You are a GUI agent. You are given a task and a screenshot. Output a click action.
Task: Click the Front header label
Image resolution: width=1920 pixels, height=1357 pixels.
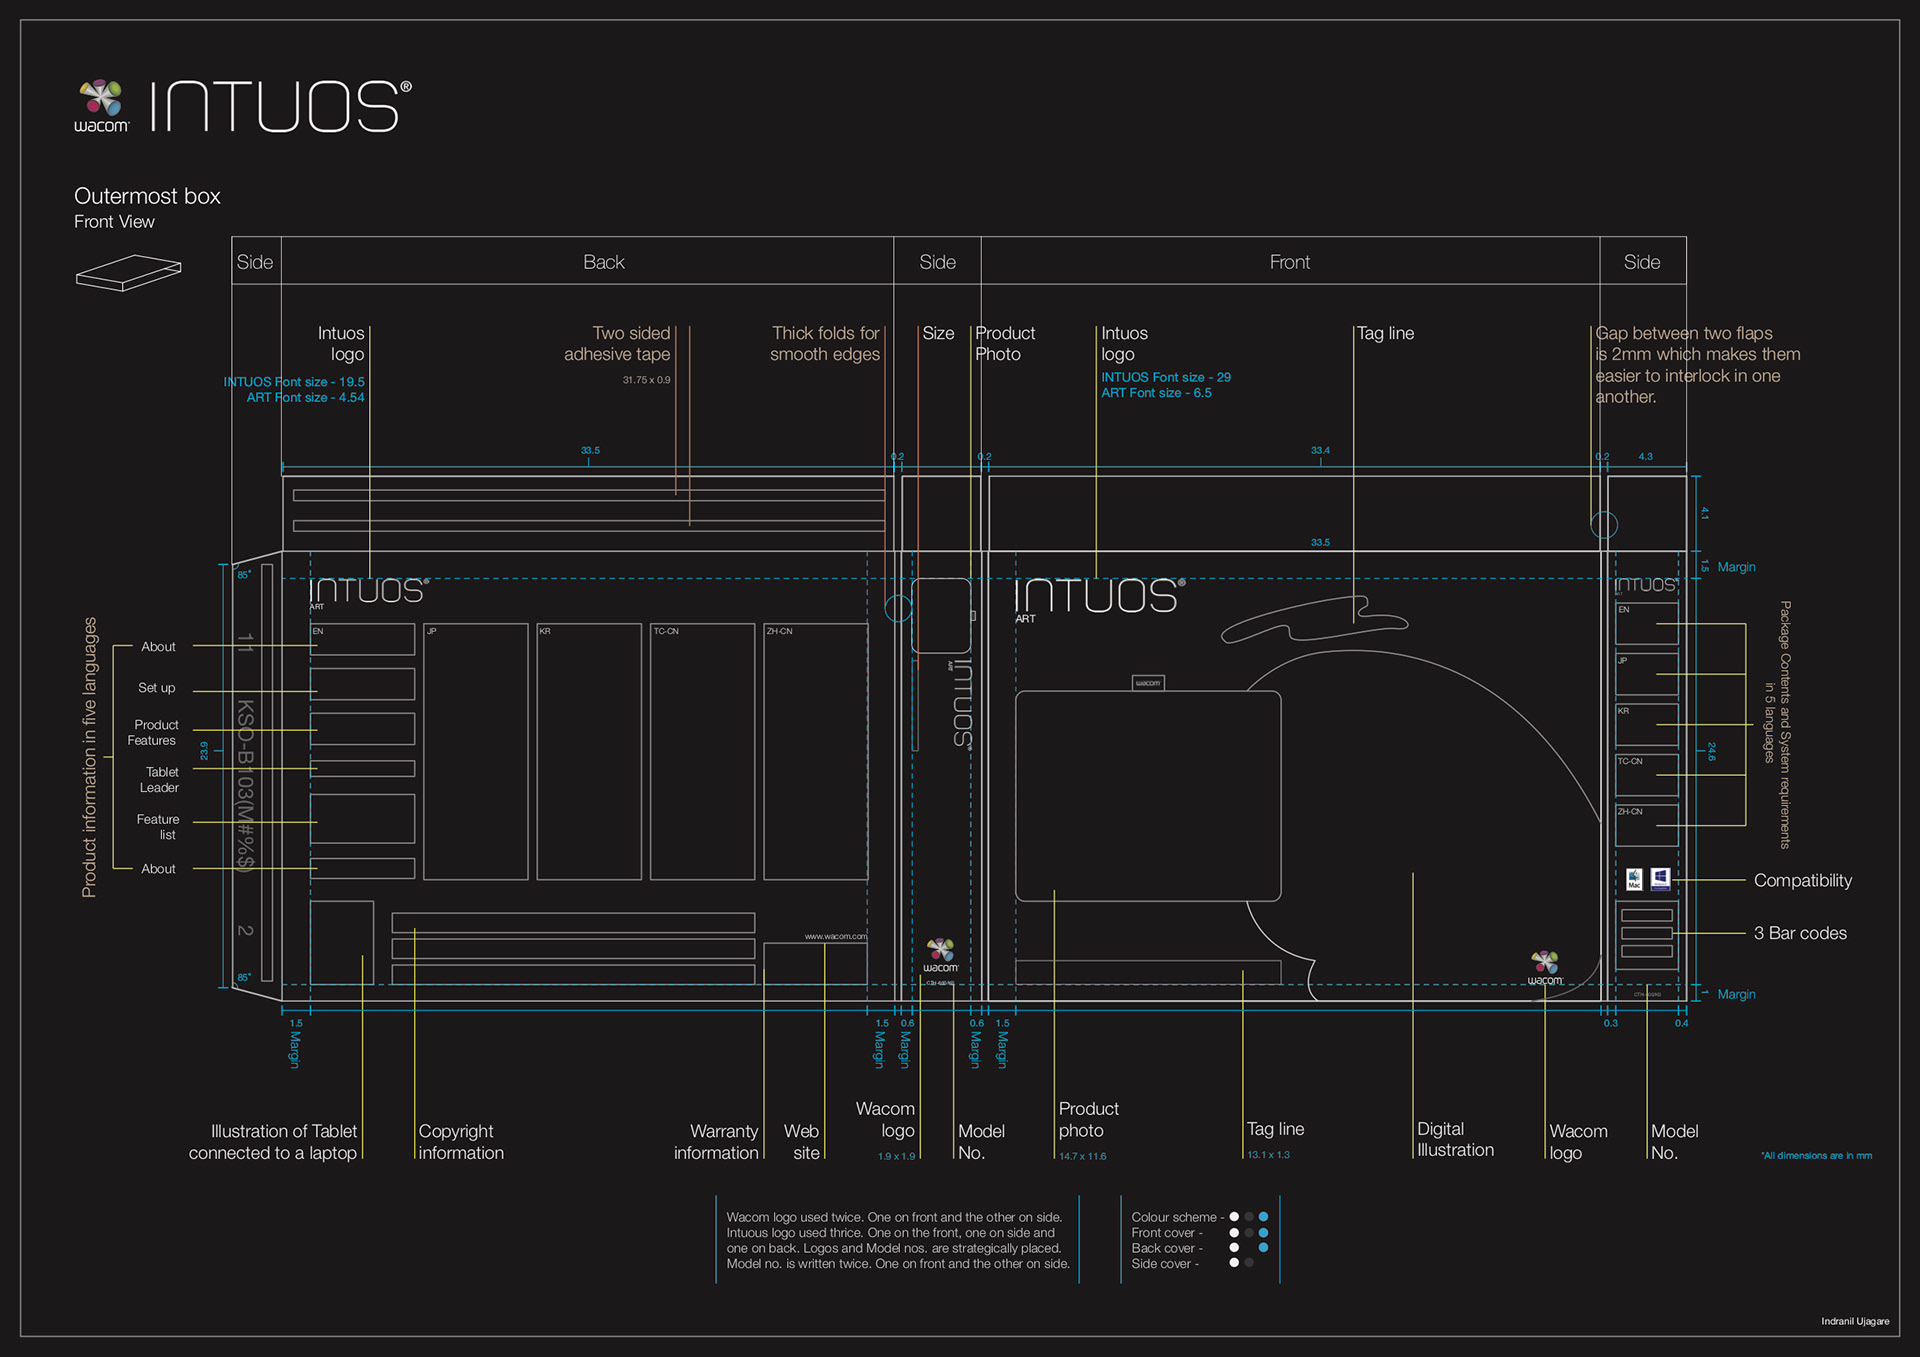[x=1289, y=262]
